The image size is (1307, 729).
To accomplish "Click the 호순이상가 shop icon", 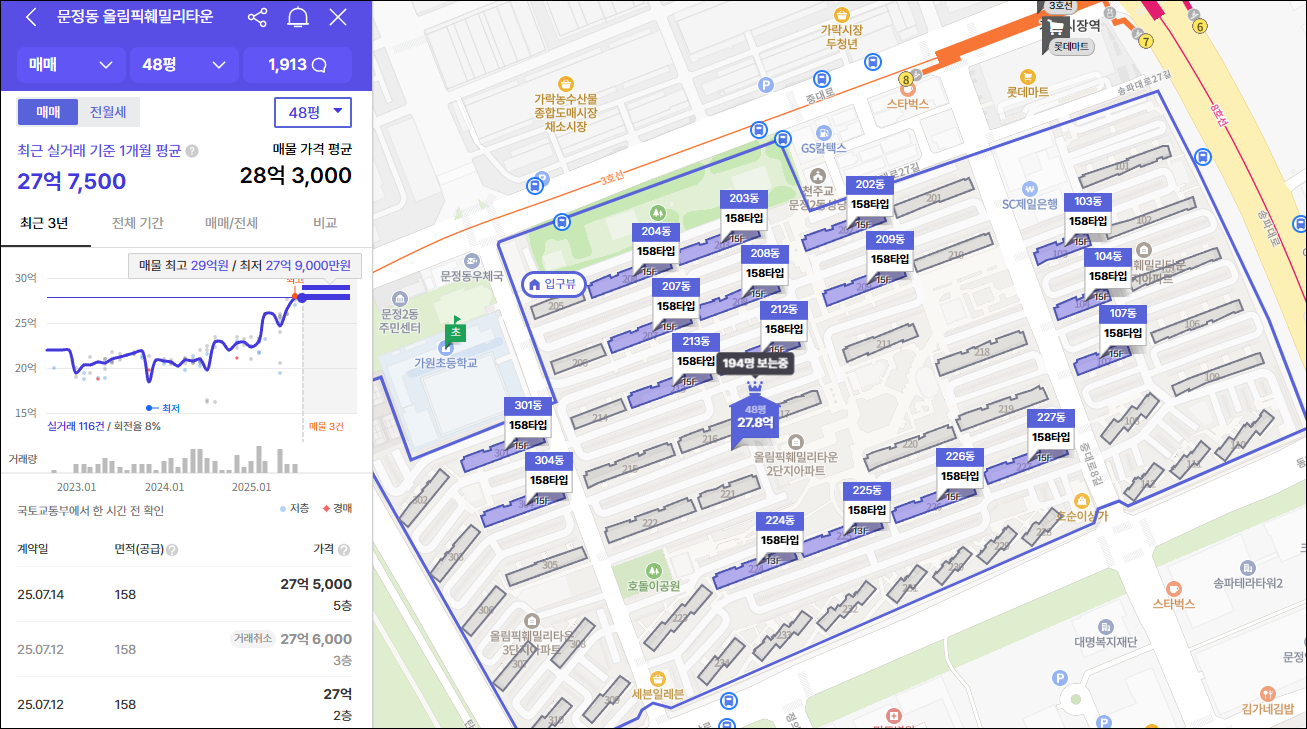I will (x=1080, y=500).
